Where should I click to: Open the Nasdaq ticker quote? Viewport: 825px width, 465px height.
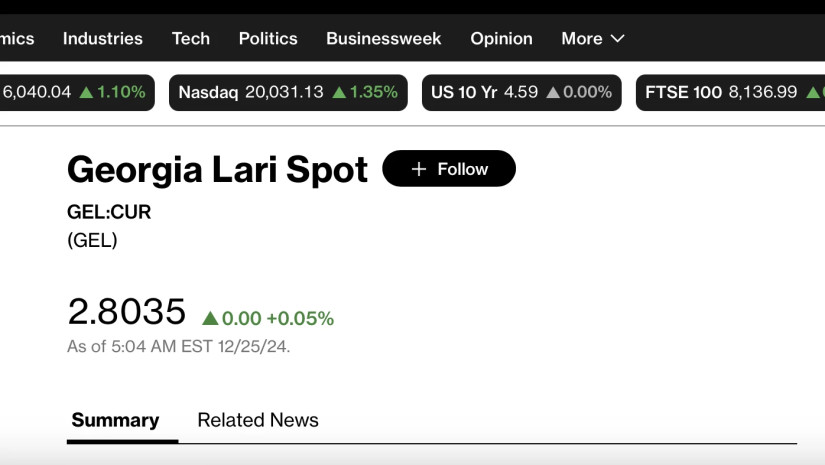coord(288,93)
